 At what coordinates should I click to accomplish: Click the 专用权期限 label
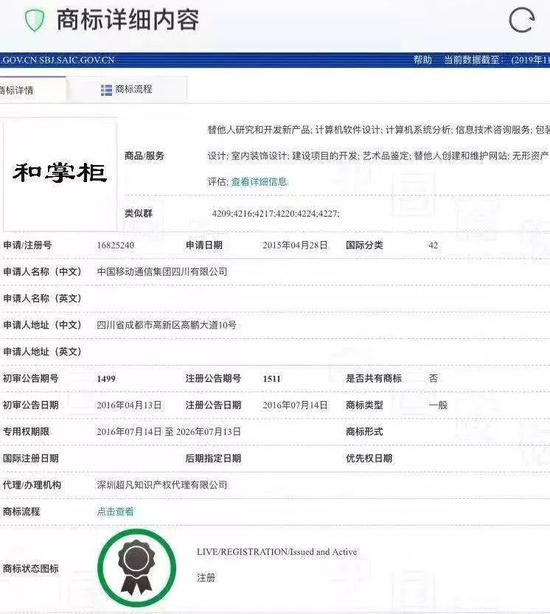[26, 432]
